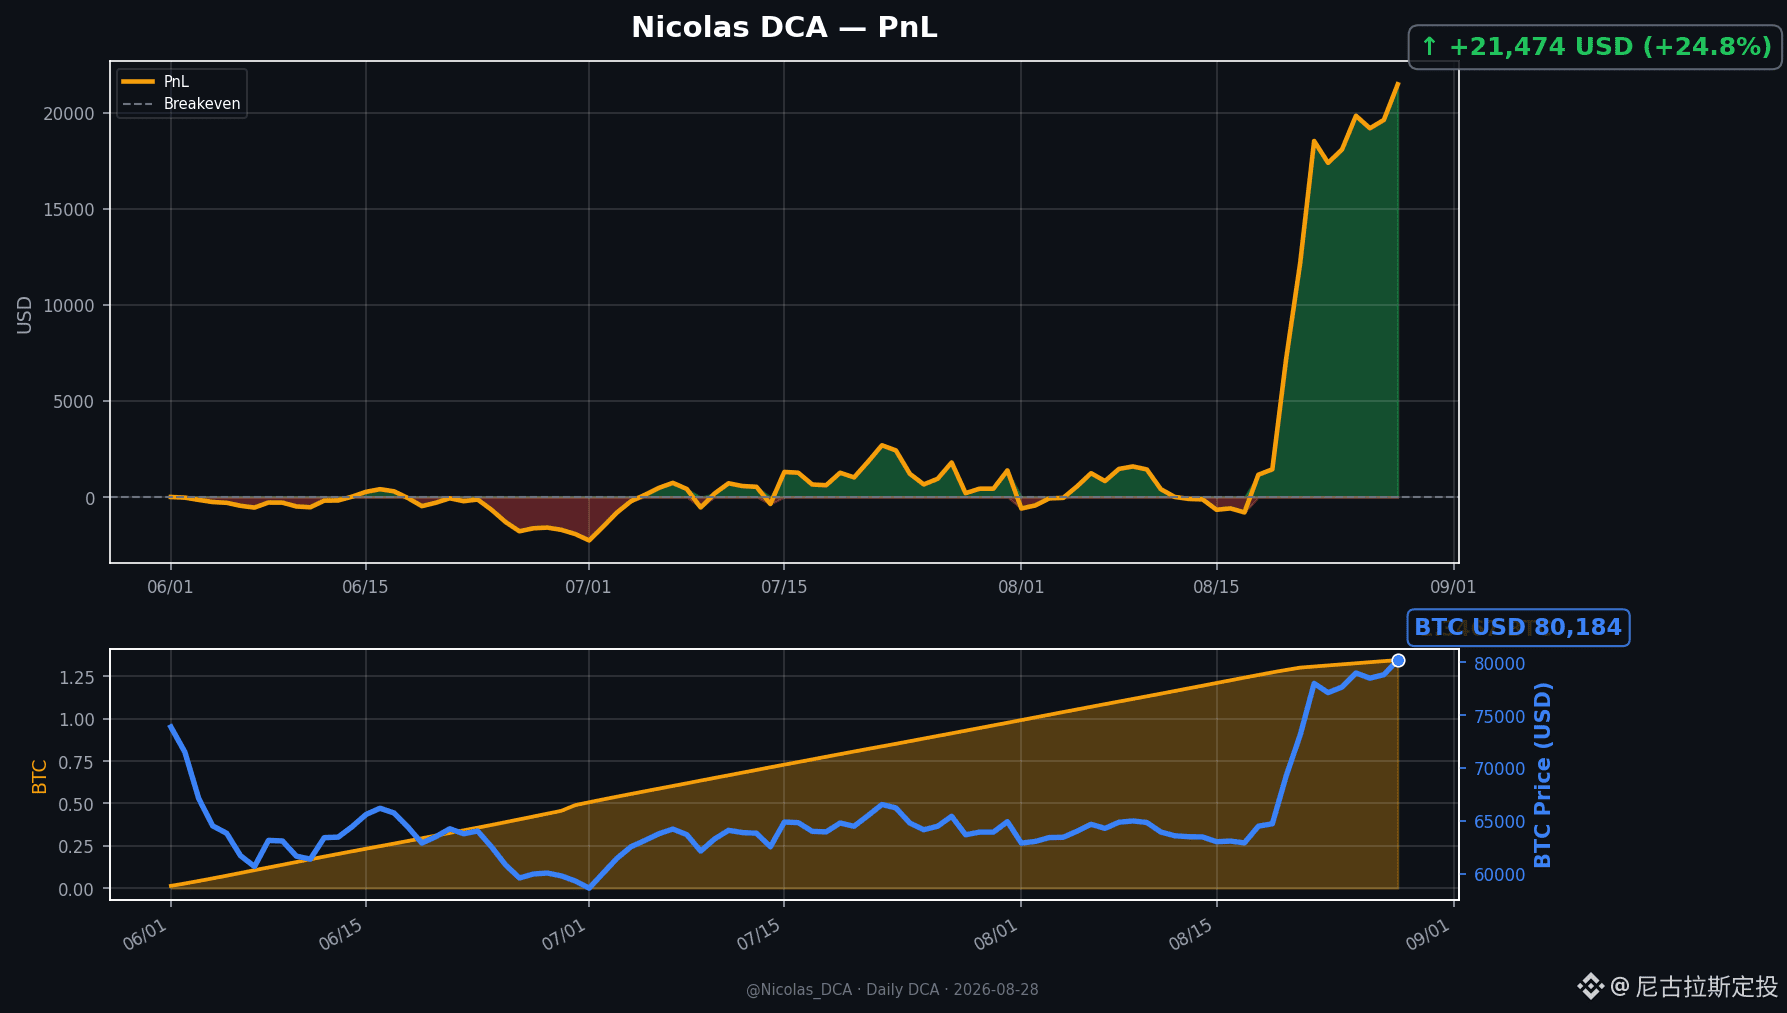Click the 80000 tick on the price axis
Screen dimensions: 1787x1013
point(1500,664)
